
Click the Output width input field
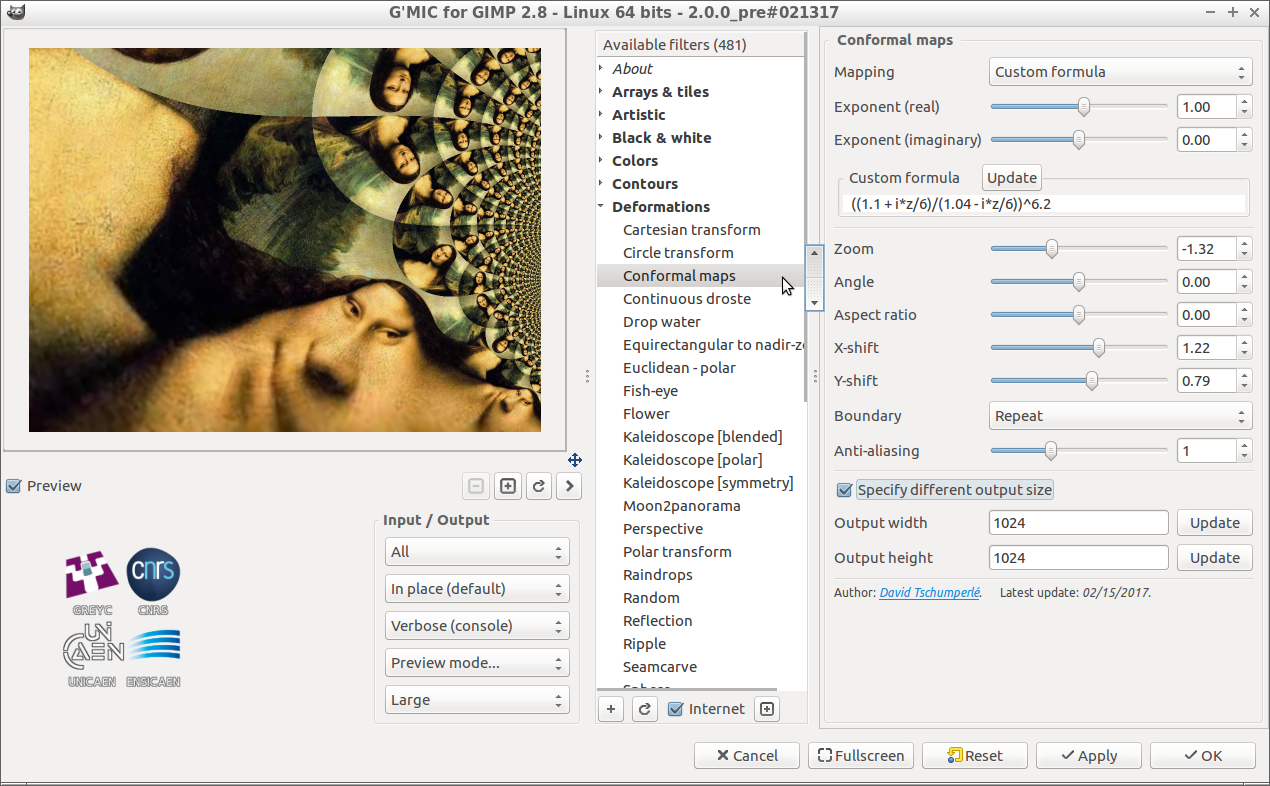tap(1079, 523)
